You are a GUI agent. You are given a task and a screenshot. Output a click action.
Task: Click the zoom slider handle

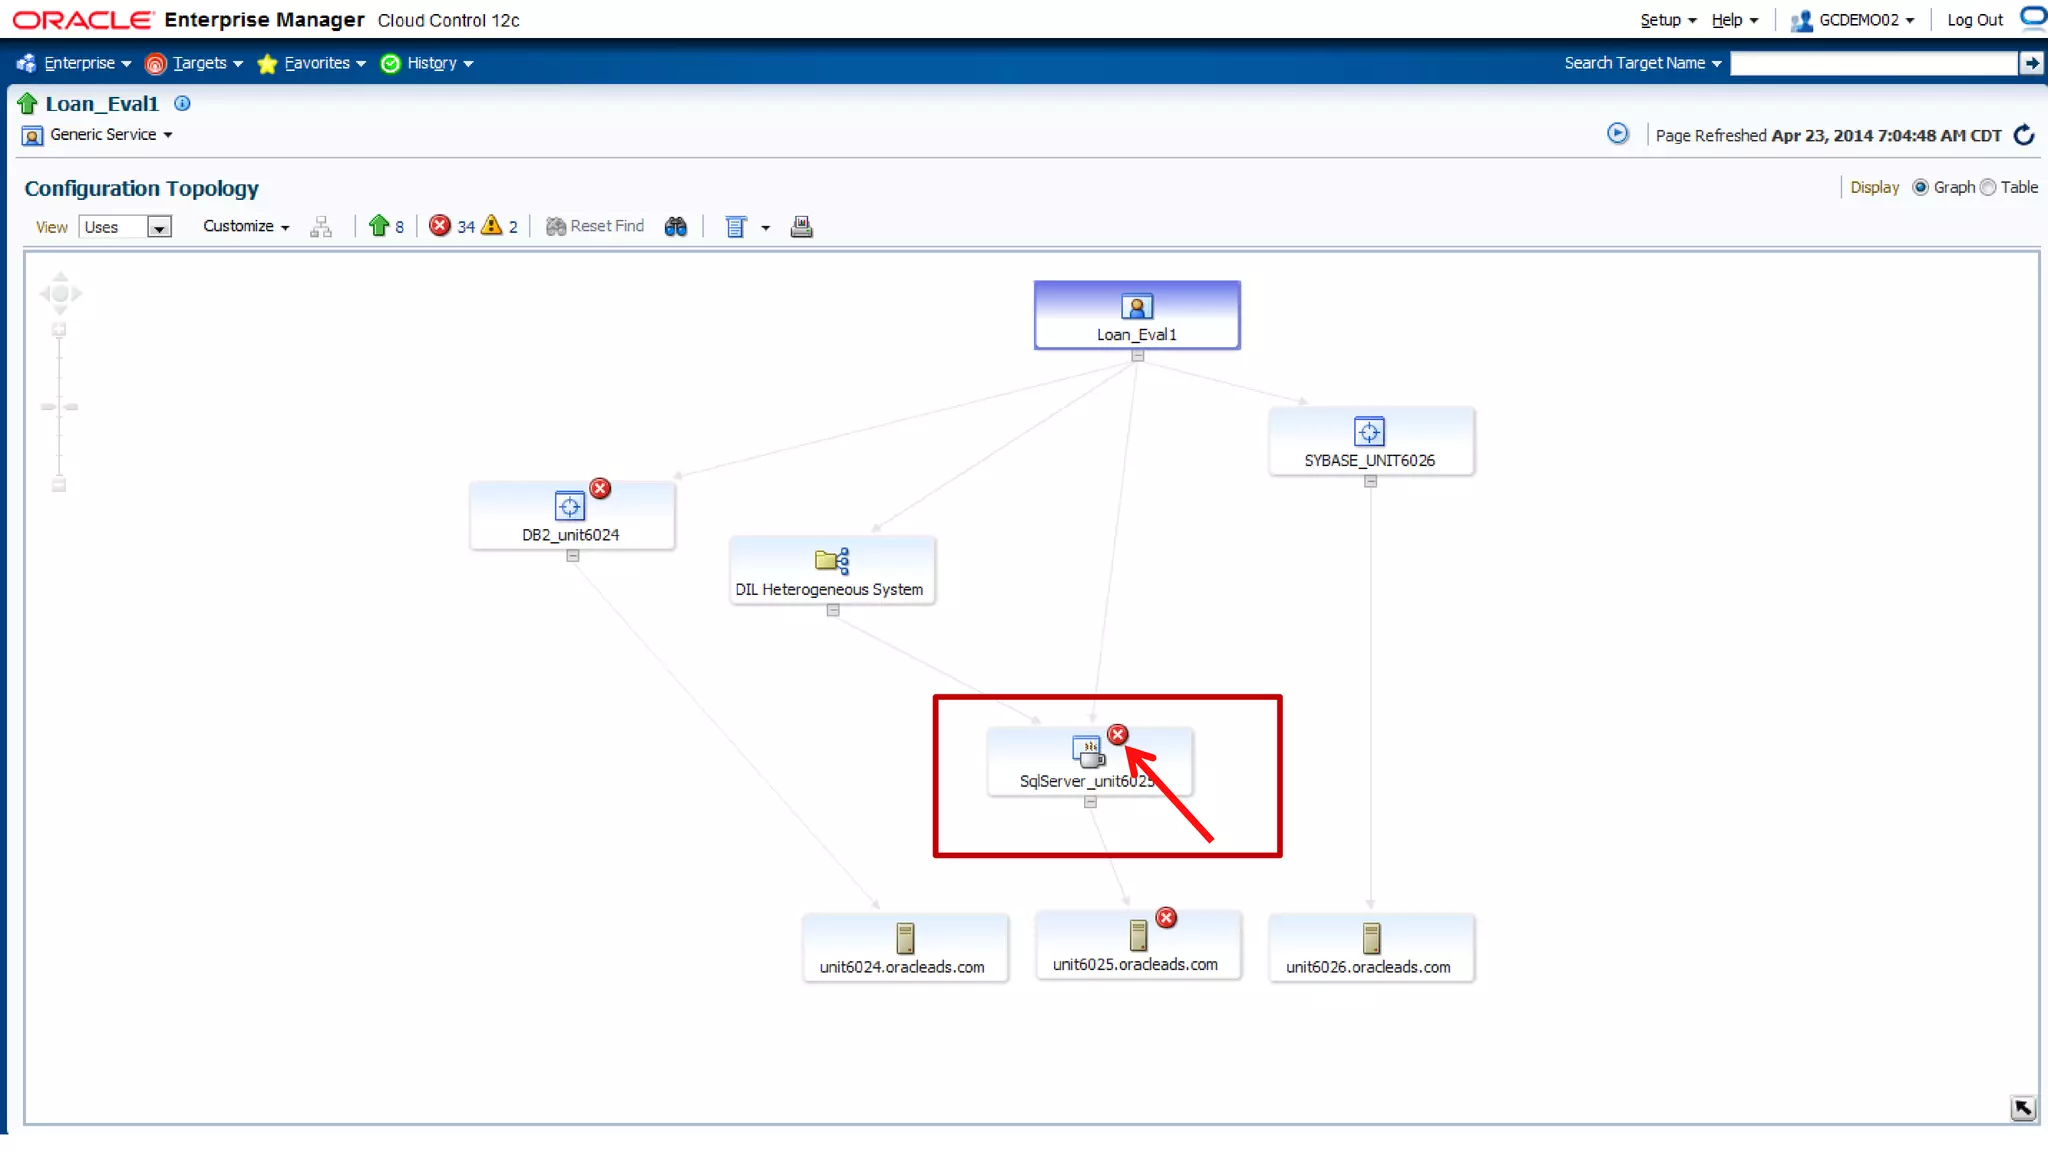[x=59, y=407]
